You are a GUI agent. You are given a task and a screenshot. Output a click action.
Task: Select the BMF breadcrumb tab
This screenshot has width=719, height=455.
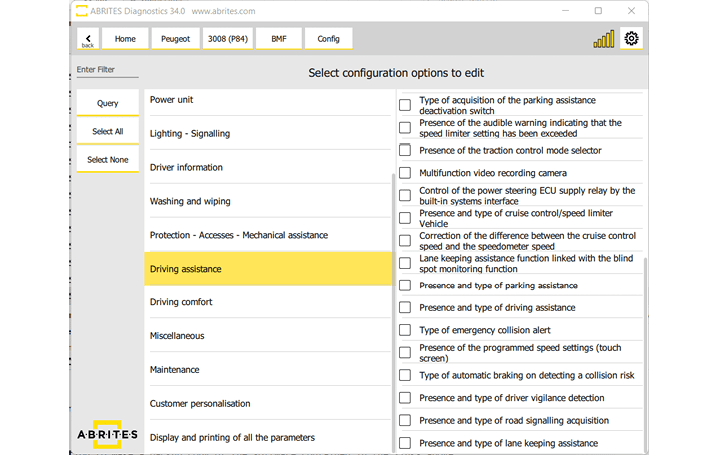click(278, 39)
